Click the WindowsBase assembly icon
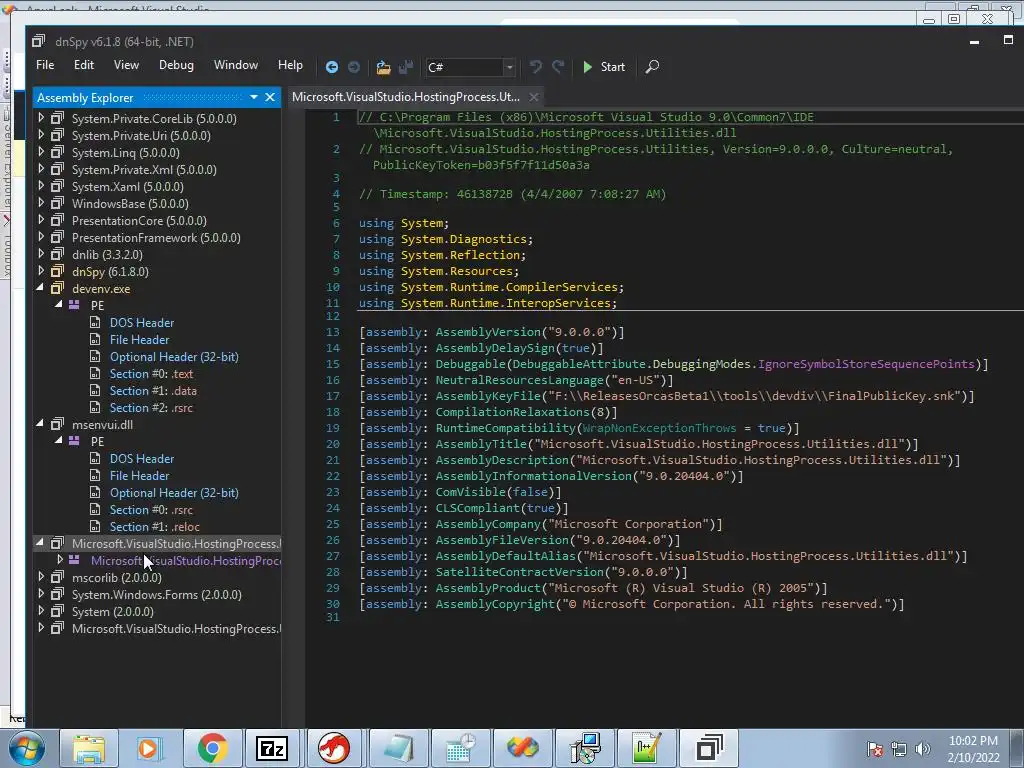 [57, 202]
